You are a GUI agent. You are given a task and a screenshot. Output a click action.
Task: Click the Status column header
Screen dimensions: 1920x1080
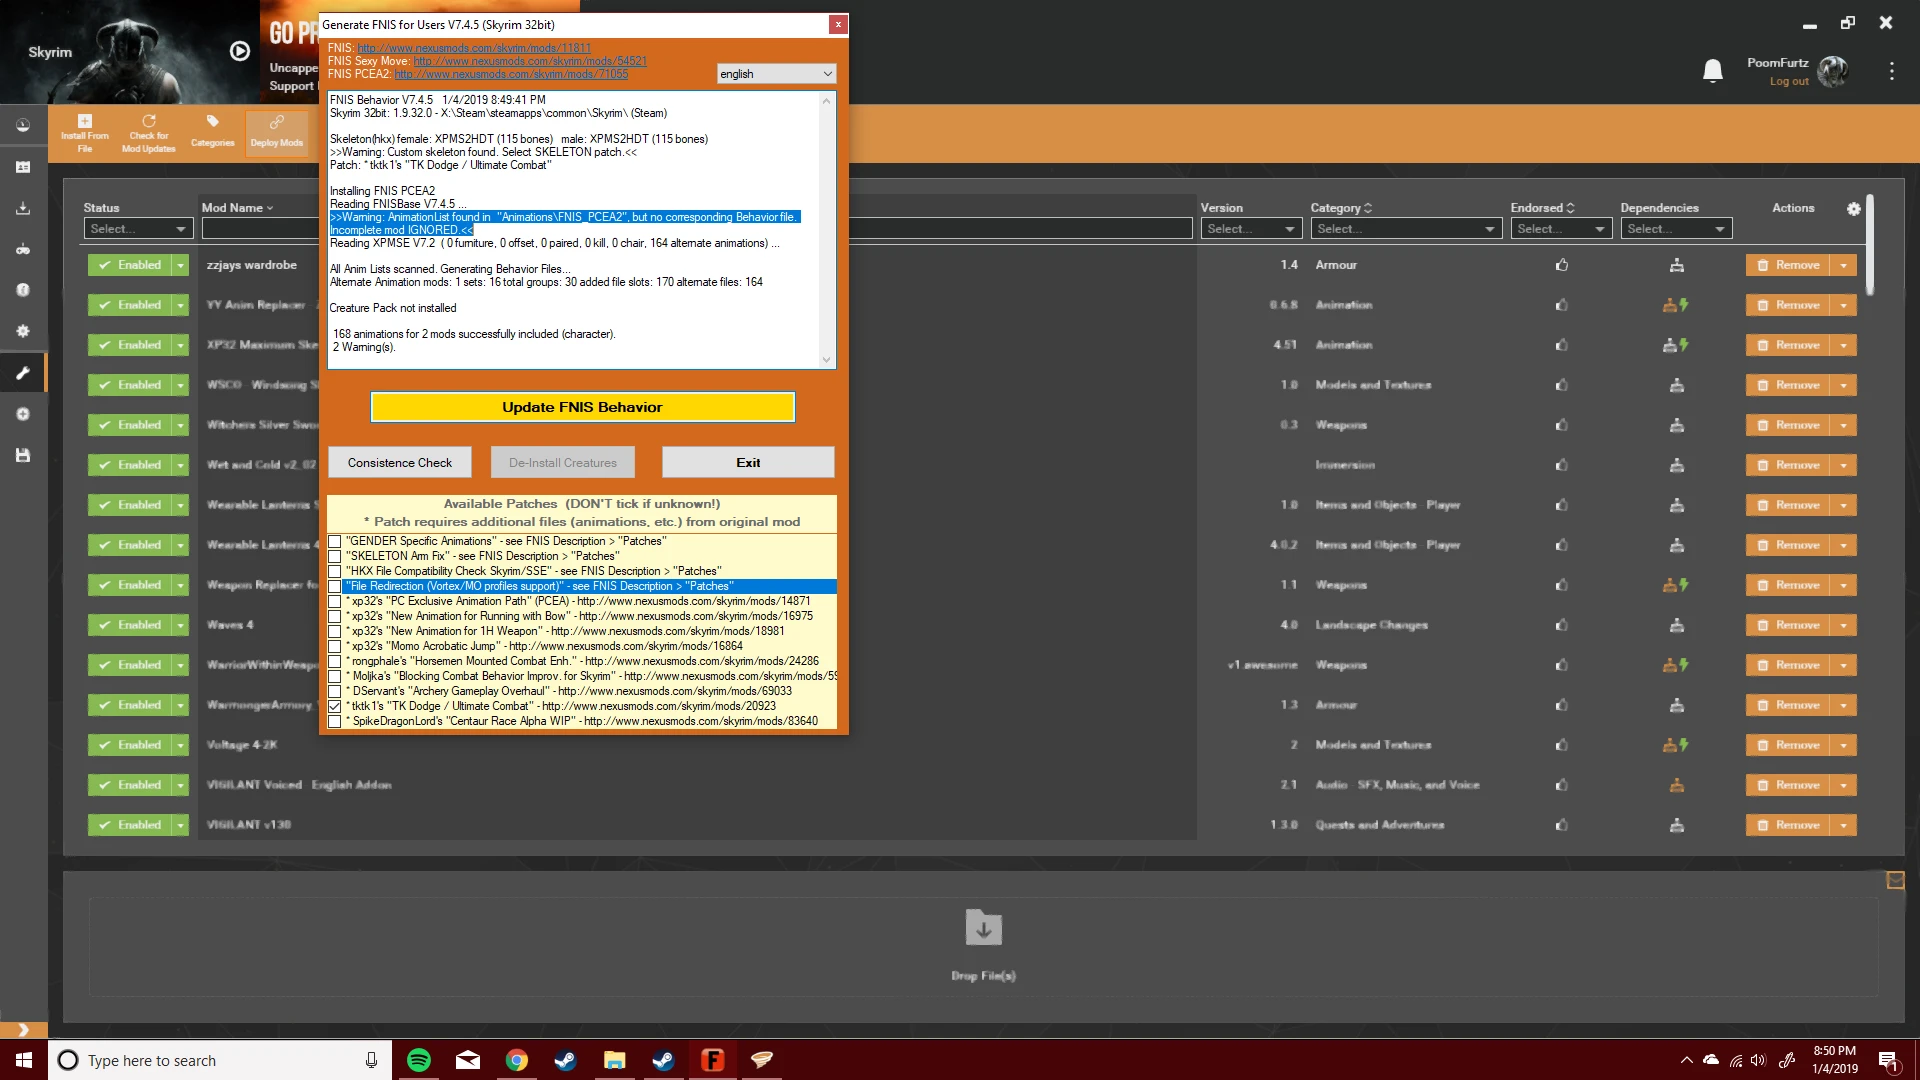coord(101,208)
